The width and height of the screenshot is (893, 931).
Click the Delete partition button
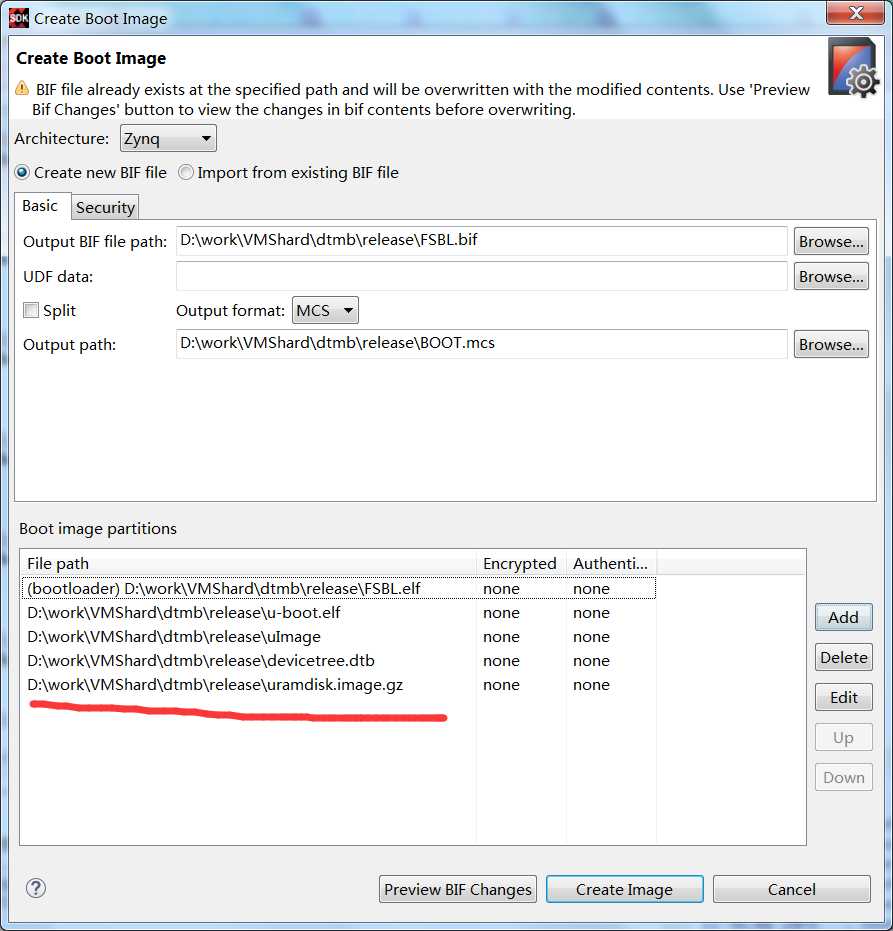pyautogui.click(x=843, y=657)
